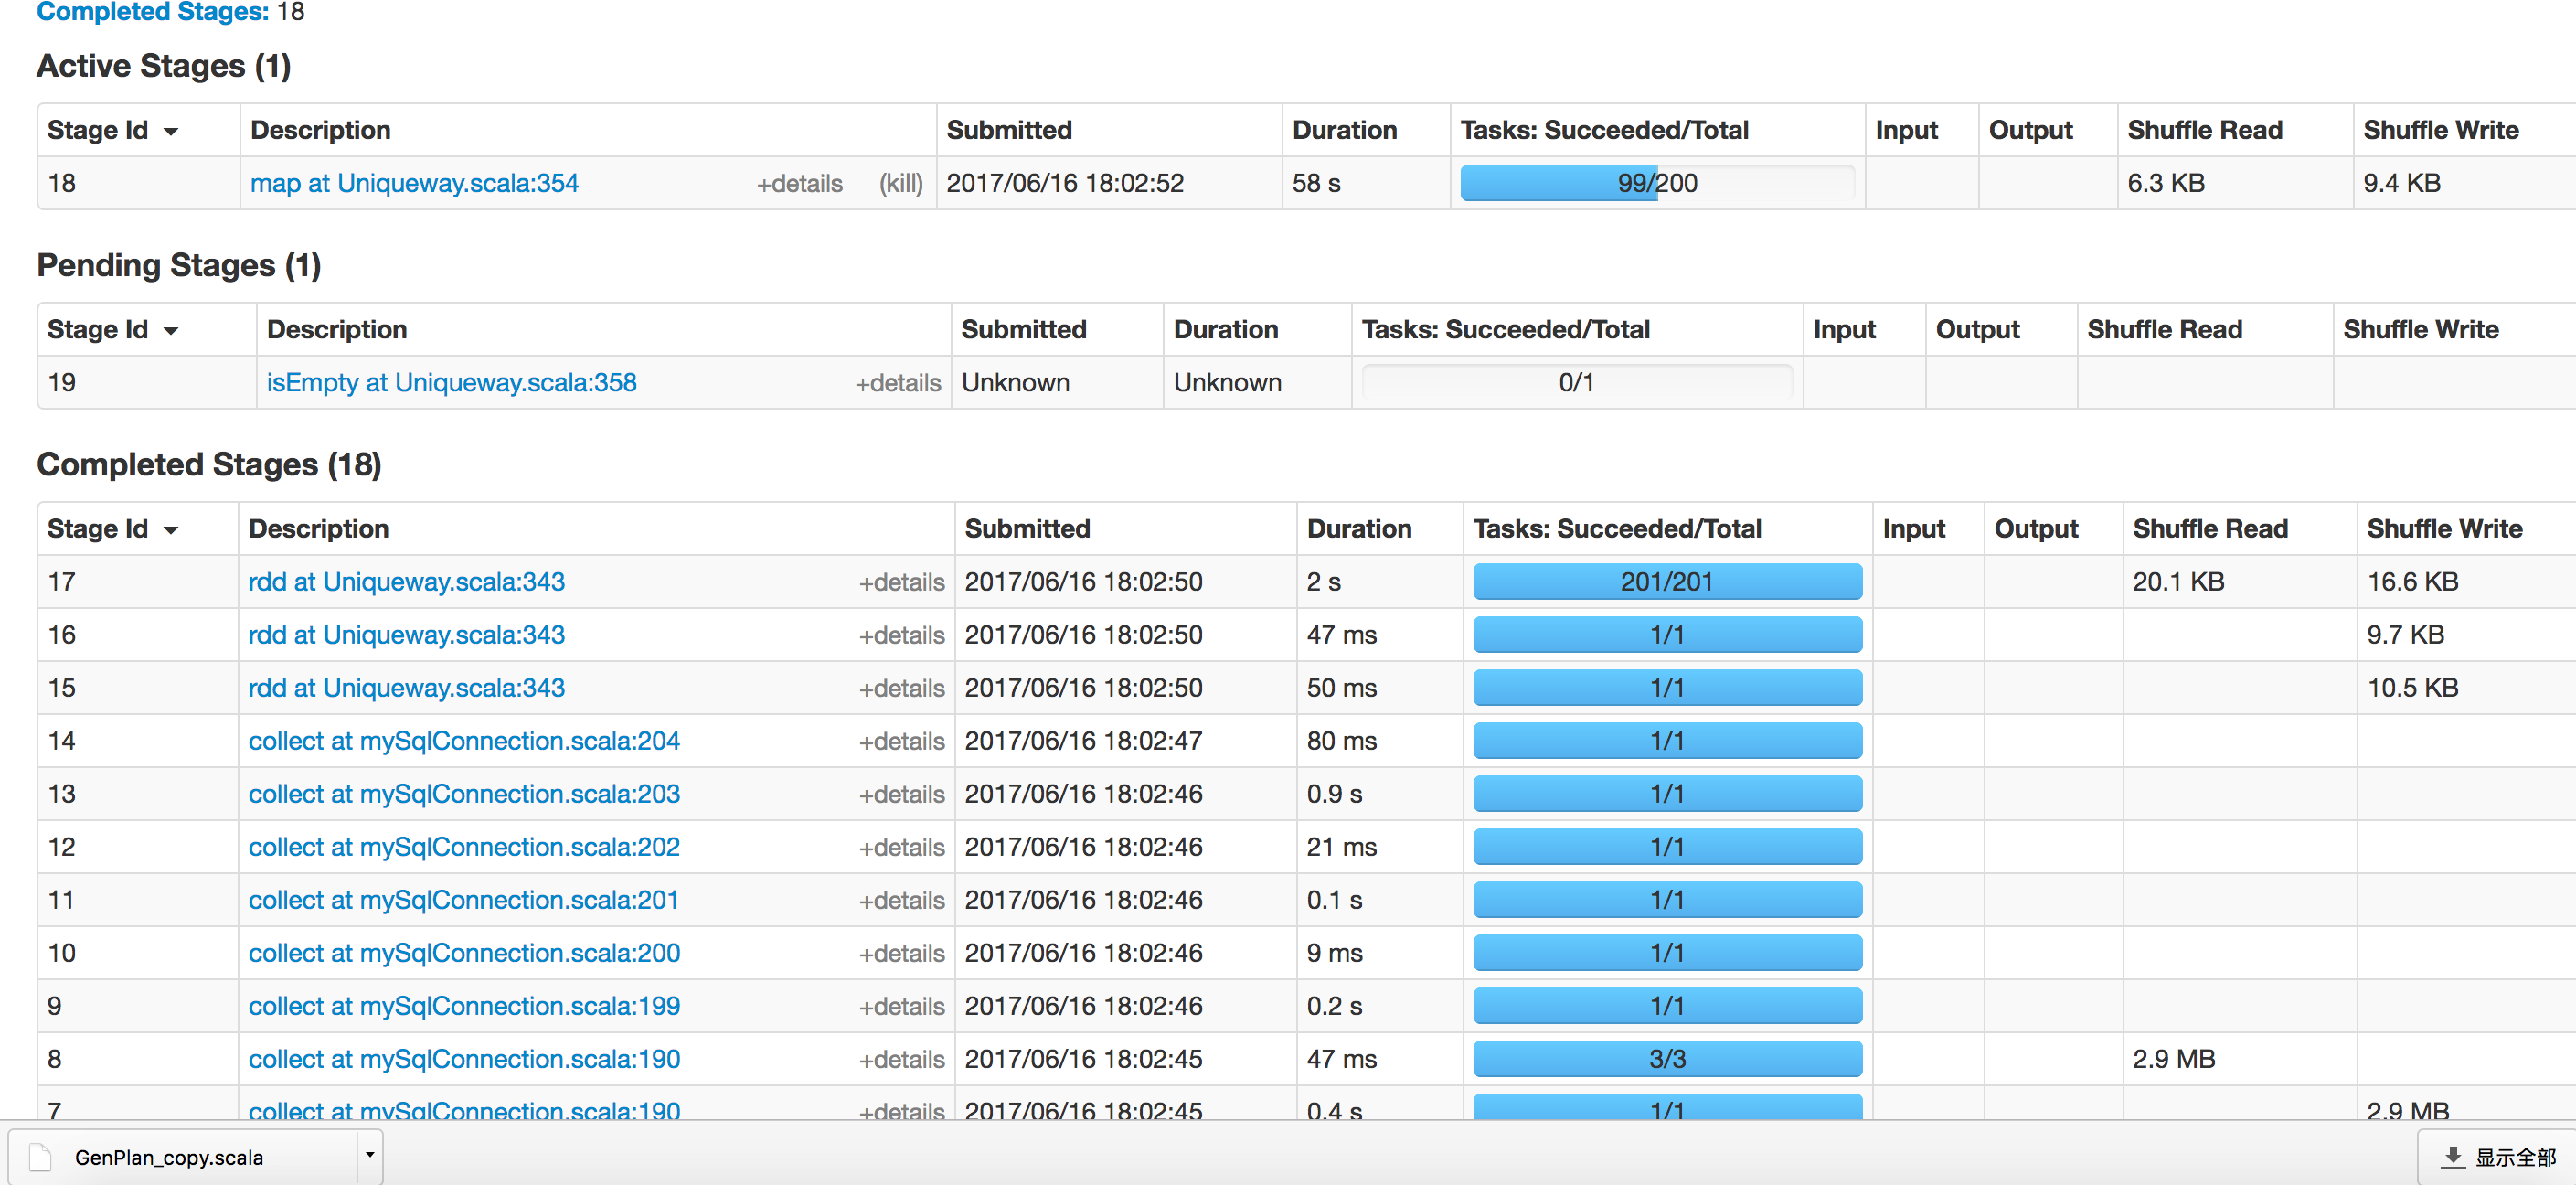The height and width of the screenshot is (1185, 2576).
Task: Open collect at mySqlConnection.scala:190 for stage 8
Action: click(464, 1058)
